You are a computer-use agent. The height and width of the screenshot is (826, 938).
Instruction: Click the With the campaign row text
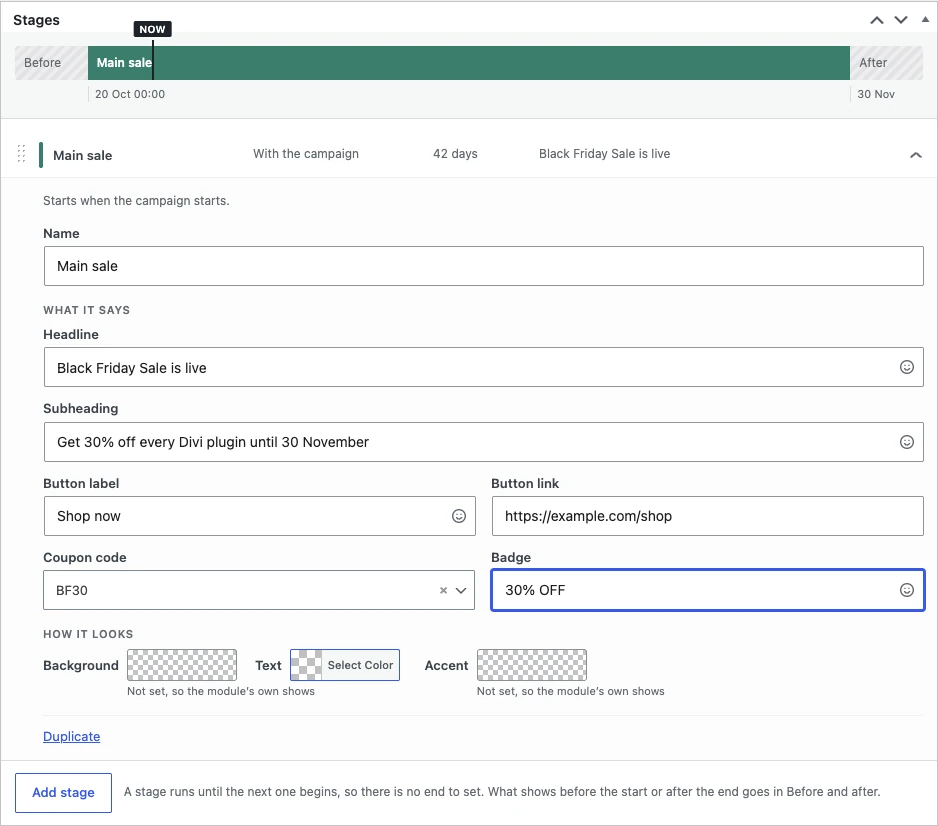pos(306,154)
